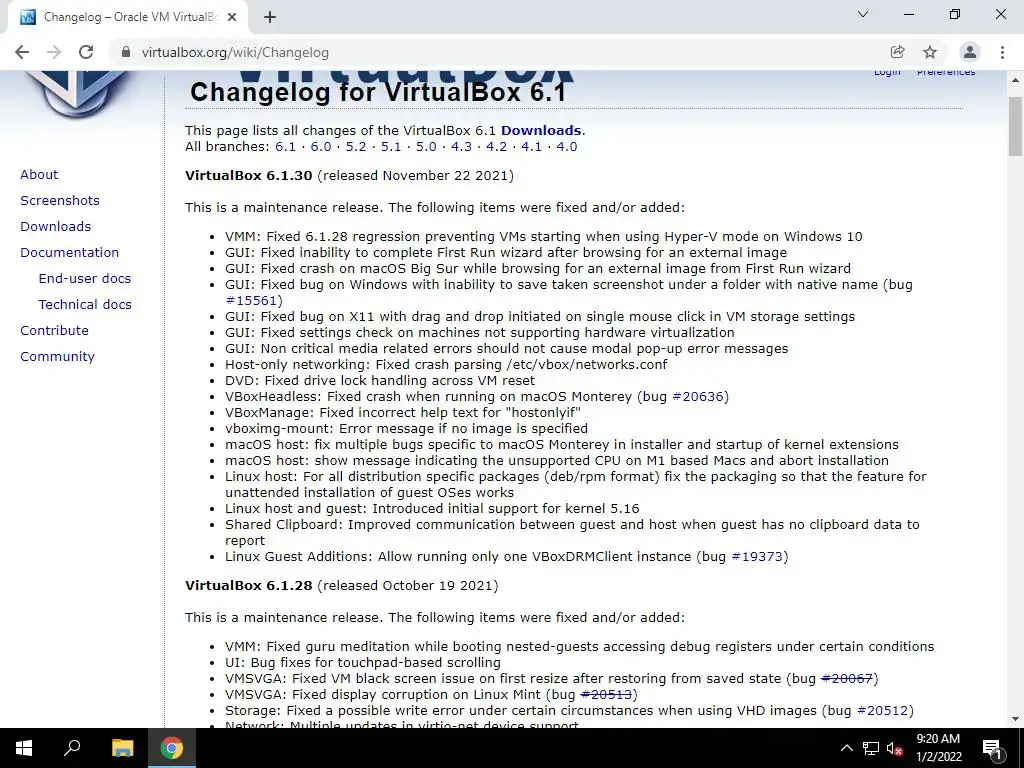The image size is (1024, 768).
Task: Open the tab search chevron
Action: click(x=863, y=14)
